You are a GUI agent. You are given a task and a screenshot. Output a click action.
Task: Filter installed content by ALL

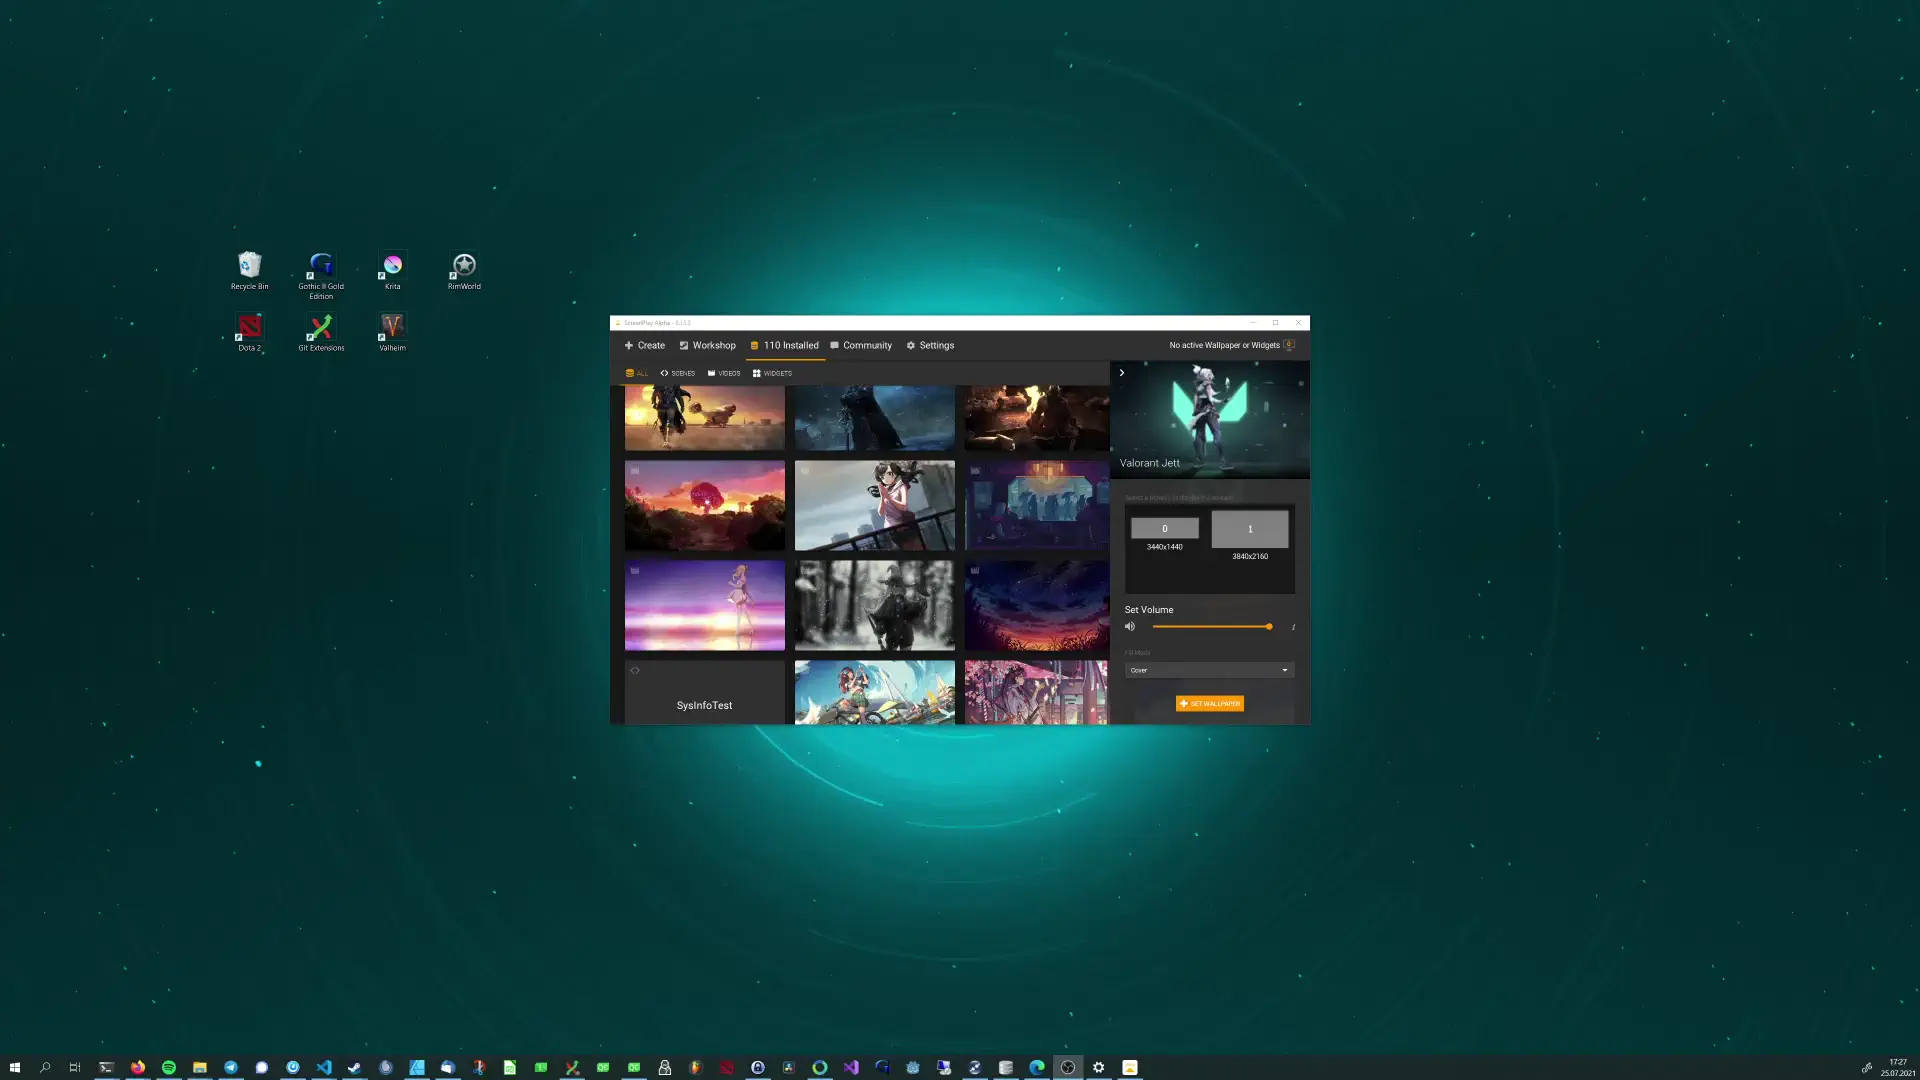pyautogui.click(x=637, y=373)
